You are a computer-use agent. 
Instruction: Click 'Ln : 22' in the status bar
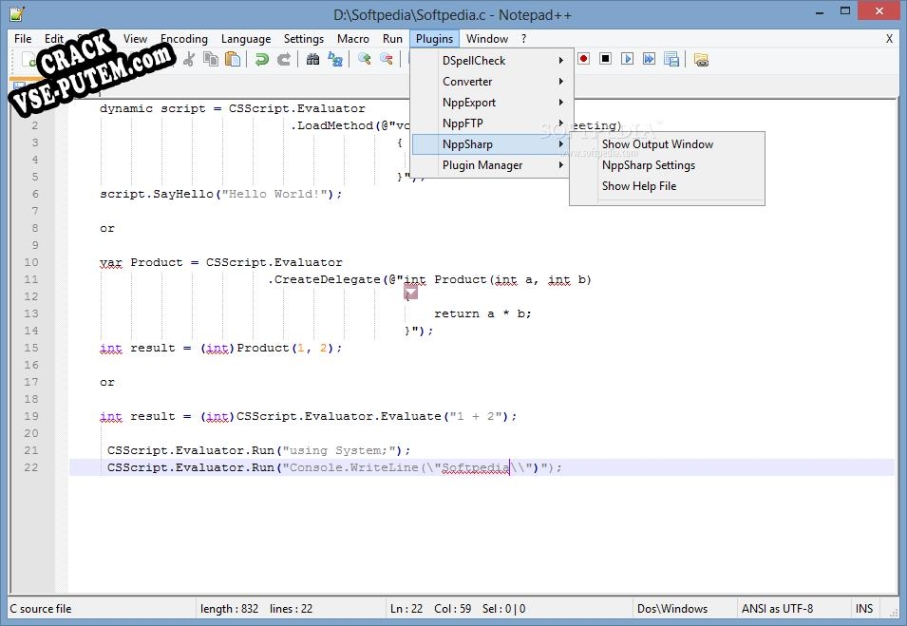click(x=406, y=609)
